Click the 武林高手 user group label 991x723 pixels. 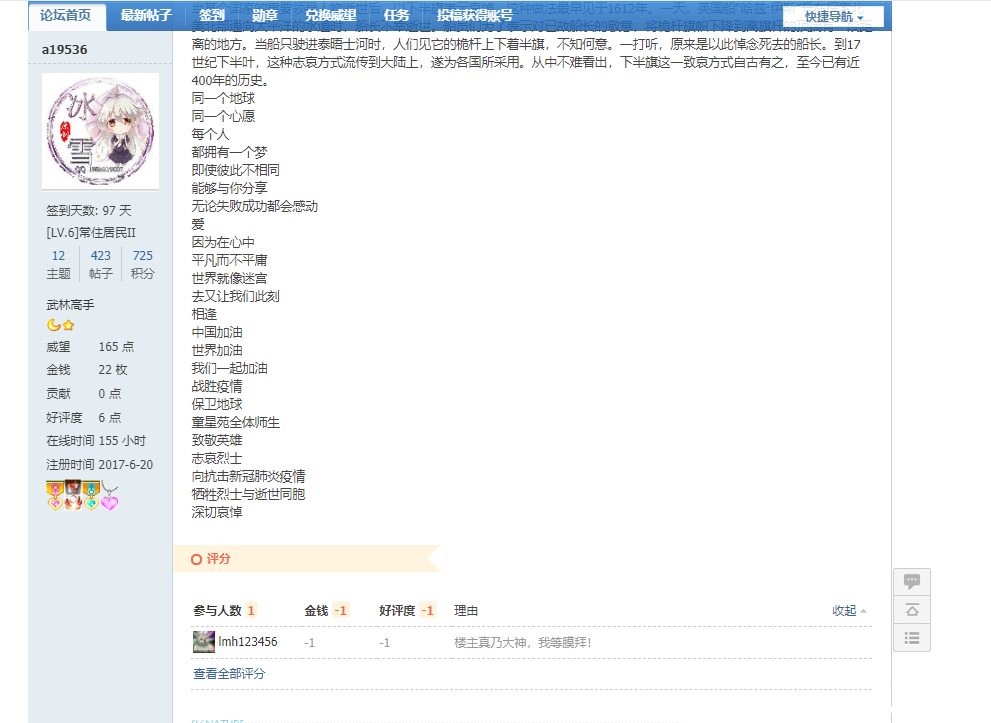point(70,305)
